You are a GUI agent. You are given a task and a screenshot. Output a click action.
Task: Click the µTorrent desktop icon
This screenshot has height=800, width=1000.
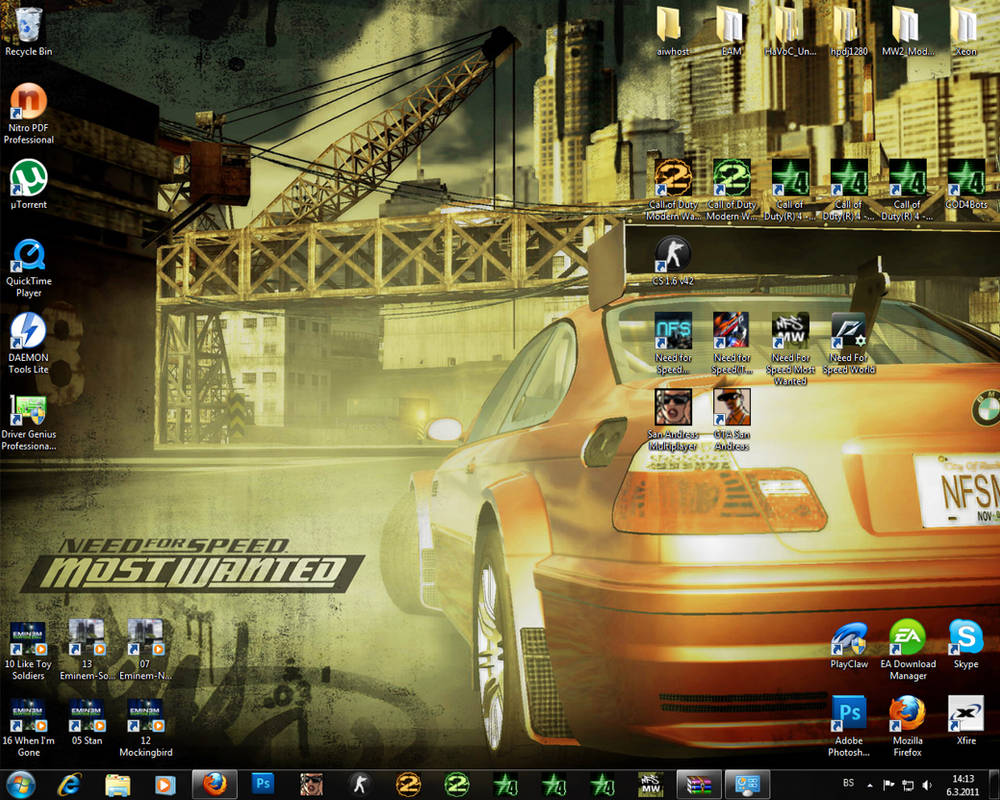point(28,179)
